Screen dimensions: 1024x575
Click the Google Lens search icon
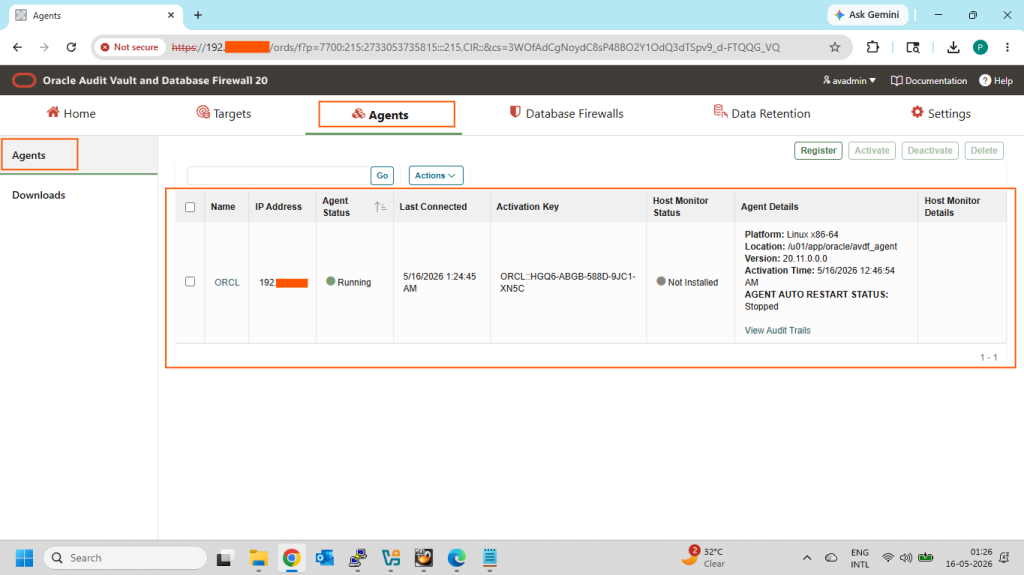click(913, 47)
